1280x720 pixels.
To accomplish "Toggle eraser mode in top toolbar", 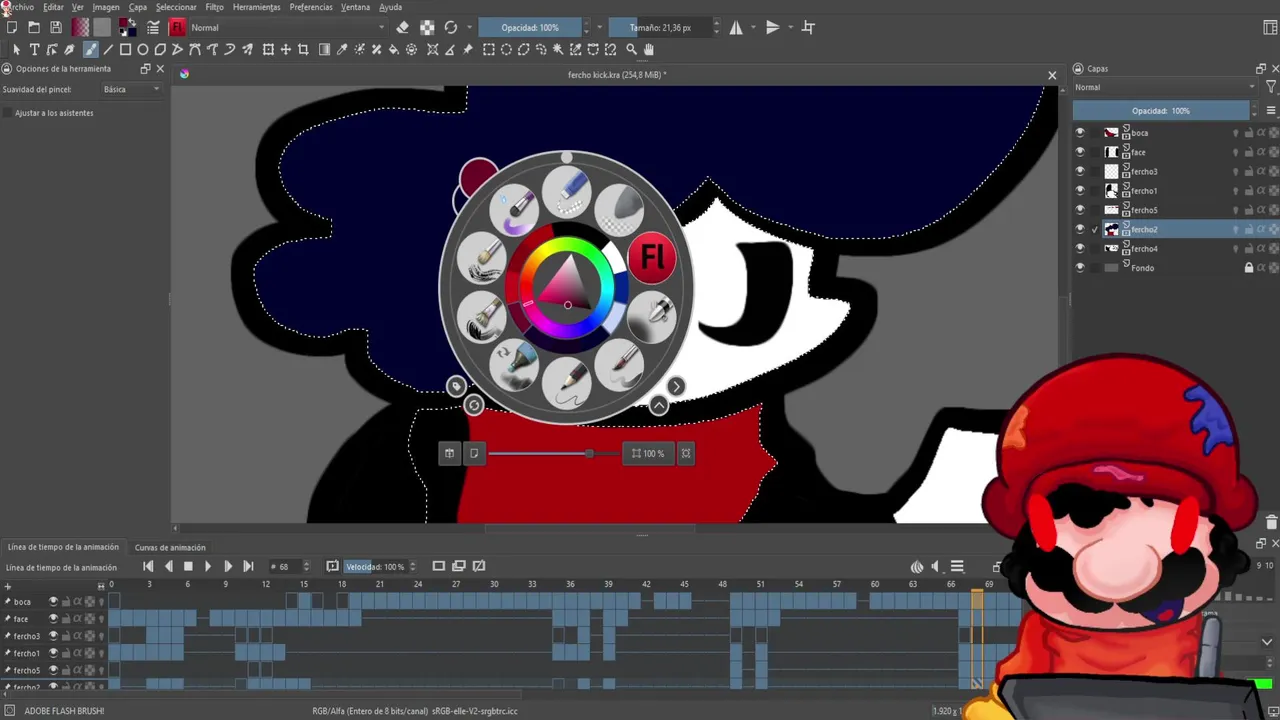I will pos(402,27).
